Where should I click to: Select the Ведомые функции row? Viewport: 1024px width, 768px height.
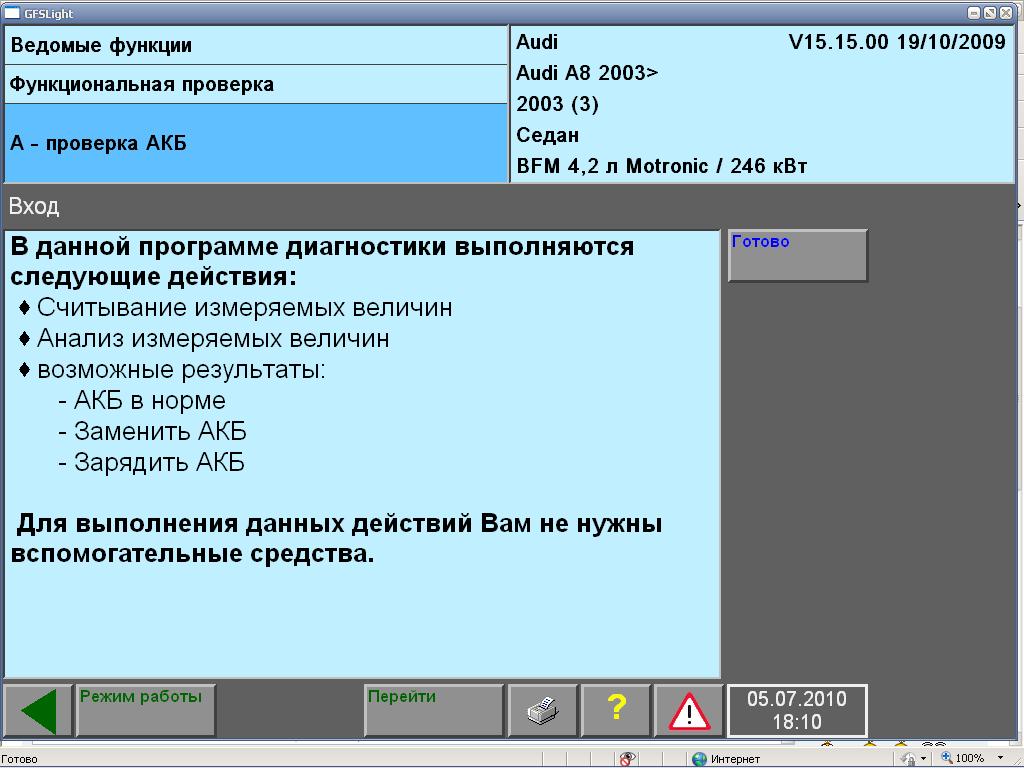click(x=256, y=45)
